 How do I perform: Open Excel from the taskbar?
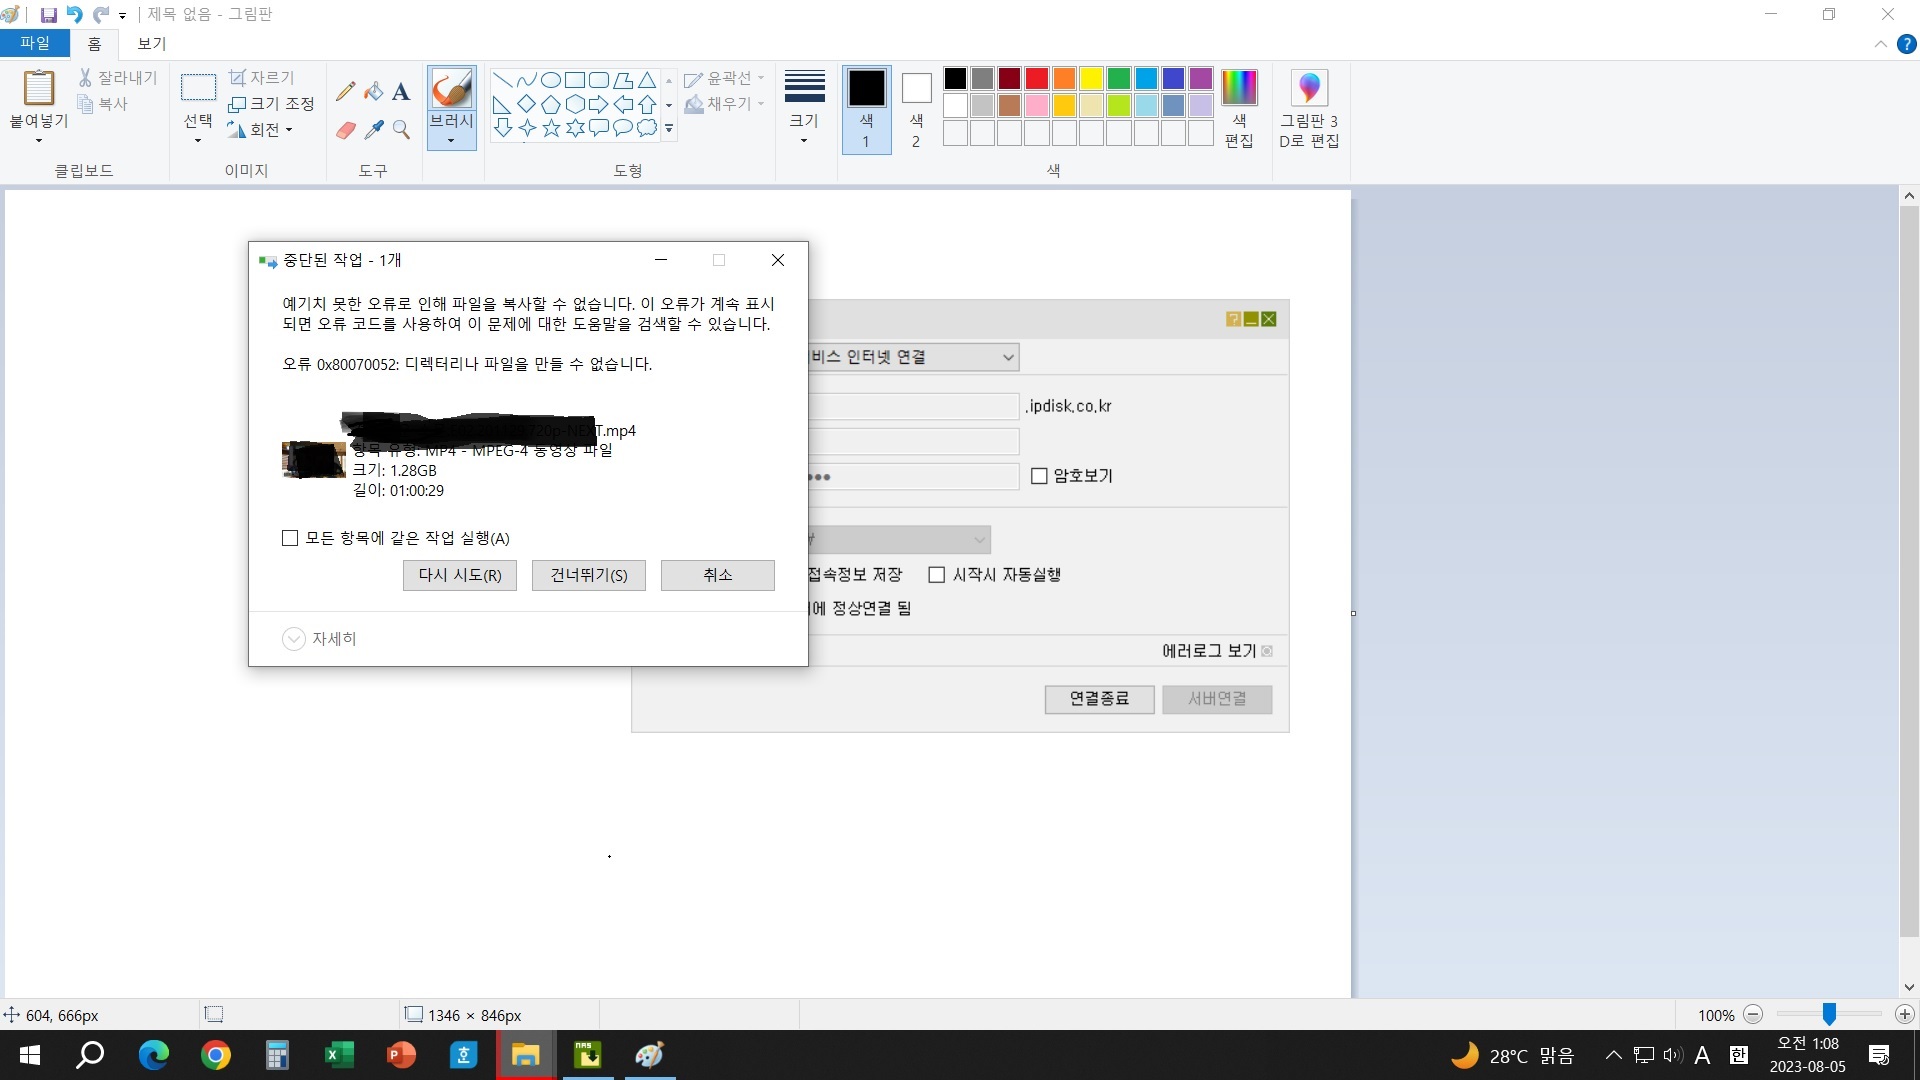pos(339,1055)
